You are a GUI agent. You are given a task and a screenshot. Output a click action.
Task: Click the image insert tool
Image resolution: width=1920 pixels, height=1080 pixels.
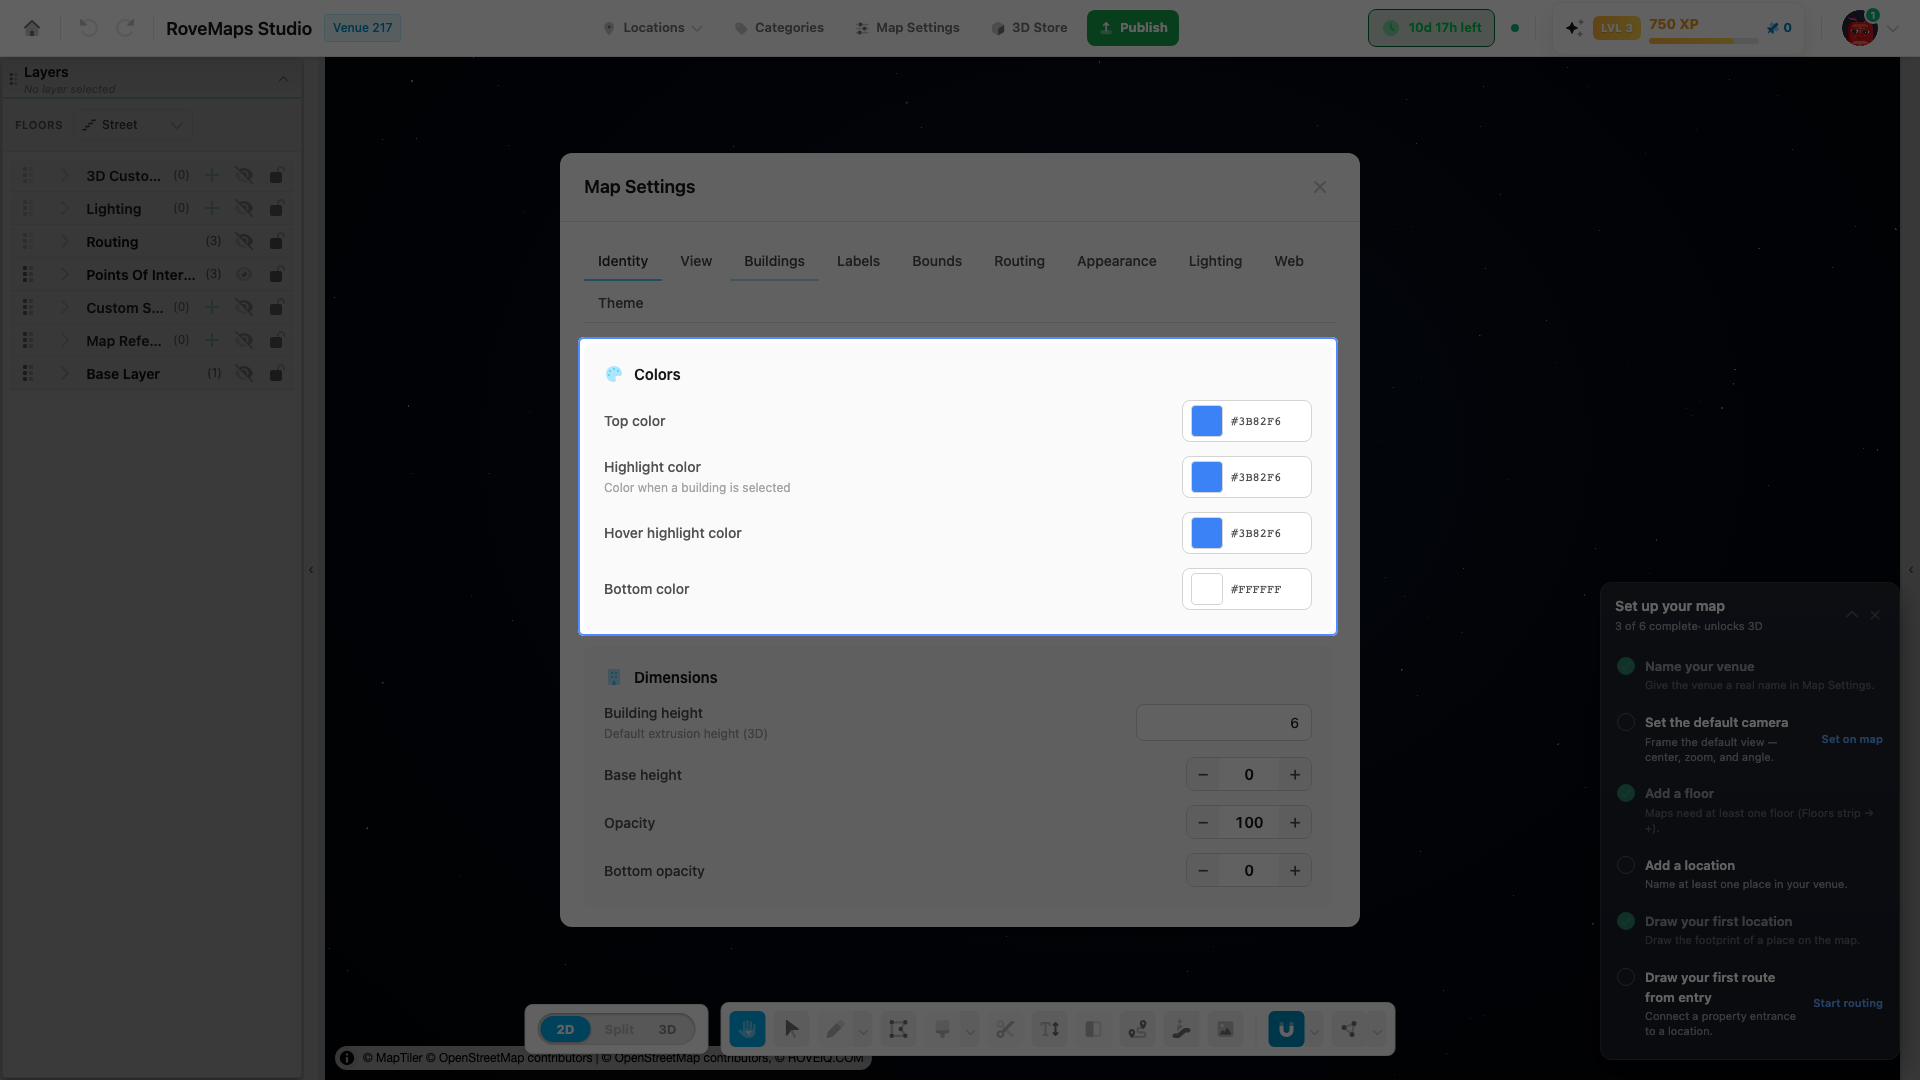[1225, 1029]
